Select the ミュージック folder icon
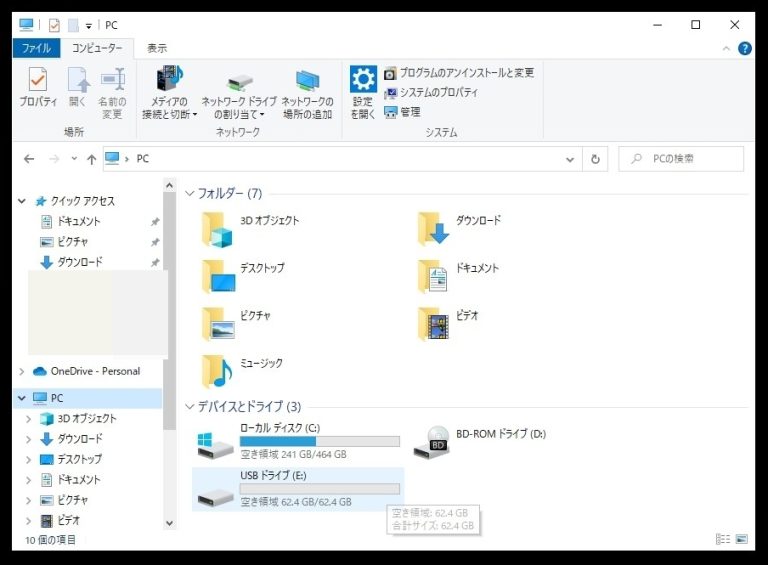Image resolution: width=768 pixels, height=565 pixels. click(x=217, y=371)
